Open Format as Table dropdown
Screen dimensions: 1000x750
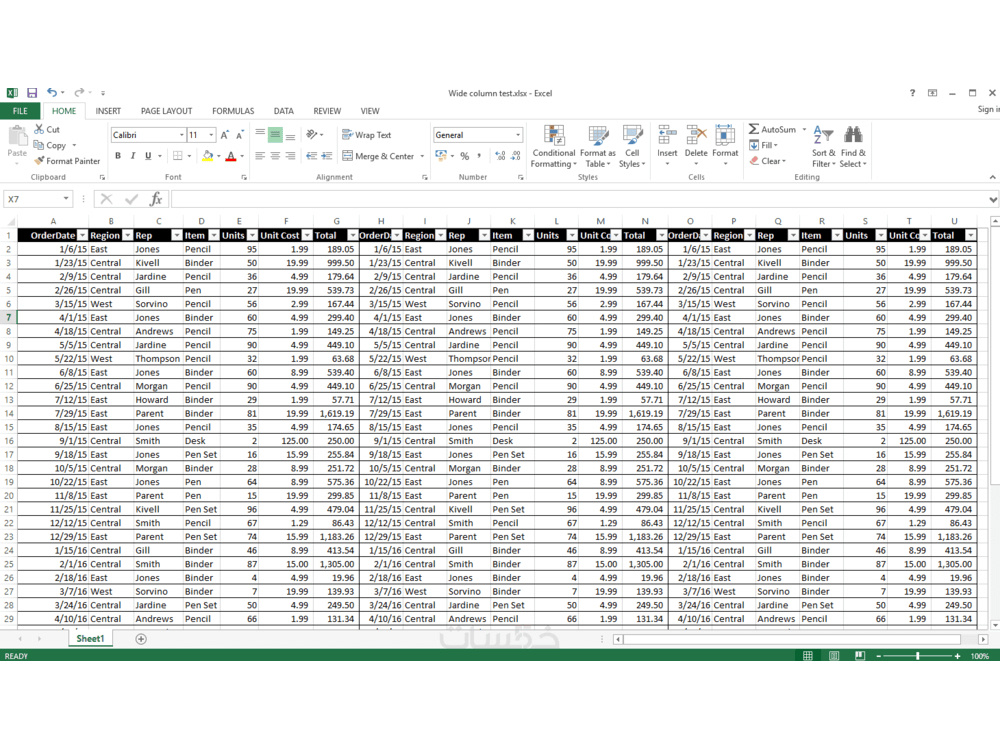point(598,146)
